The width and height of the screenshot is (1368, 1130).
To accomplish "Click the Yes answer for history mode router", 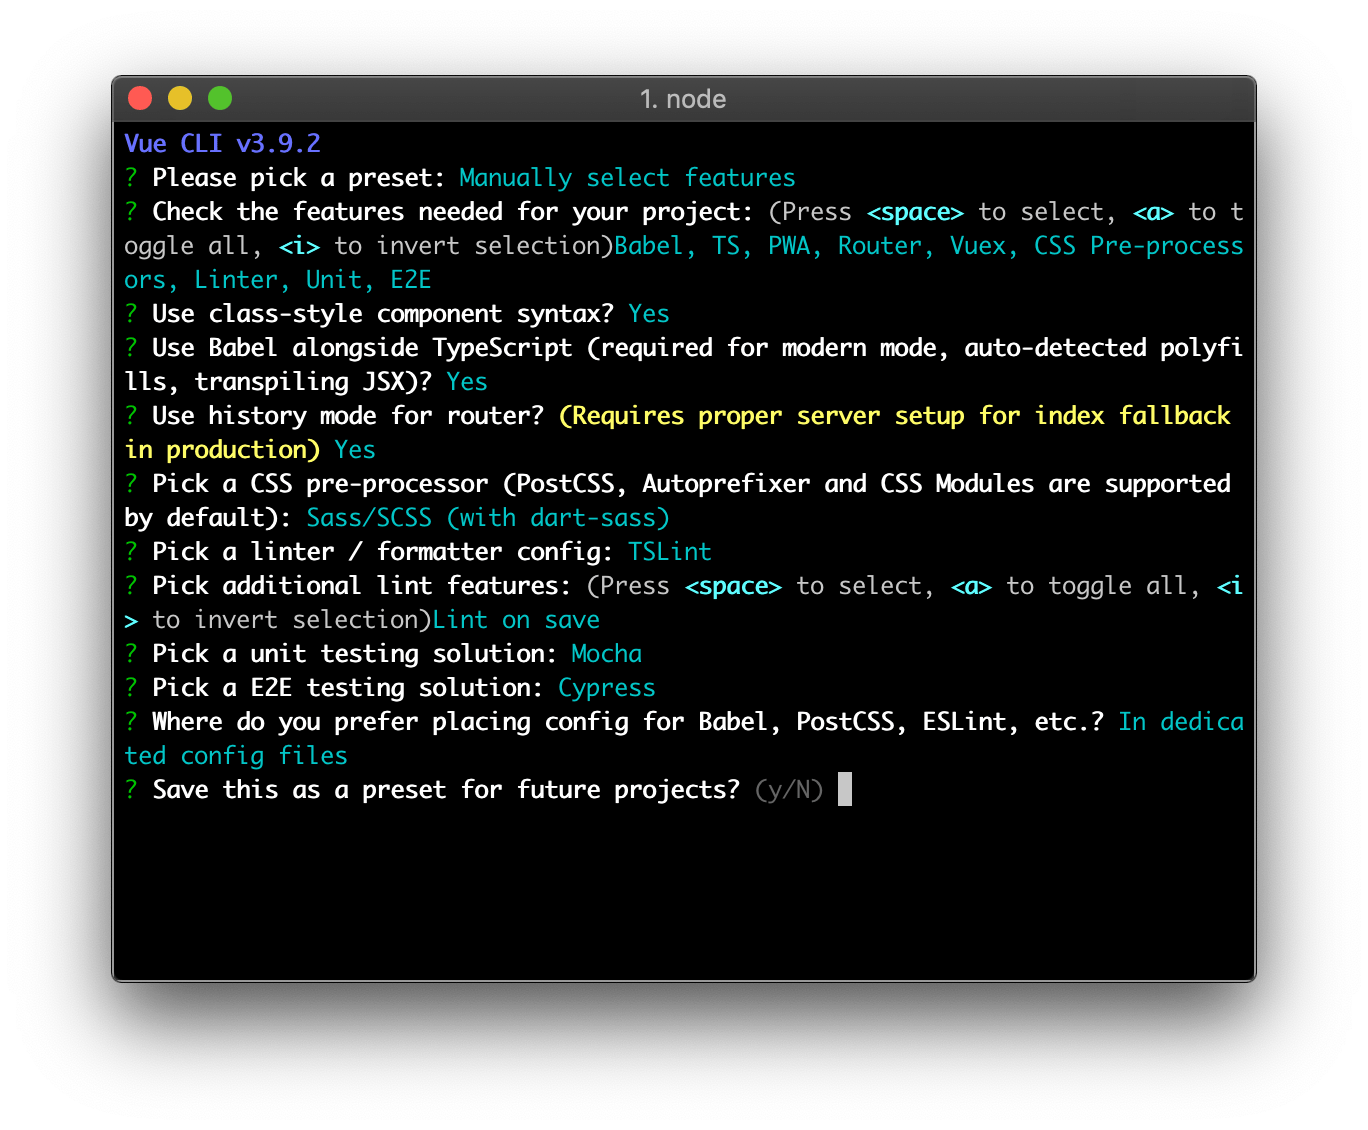I will coord(355,449).
